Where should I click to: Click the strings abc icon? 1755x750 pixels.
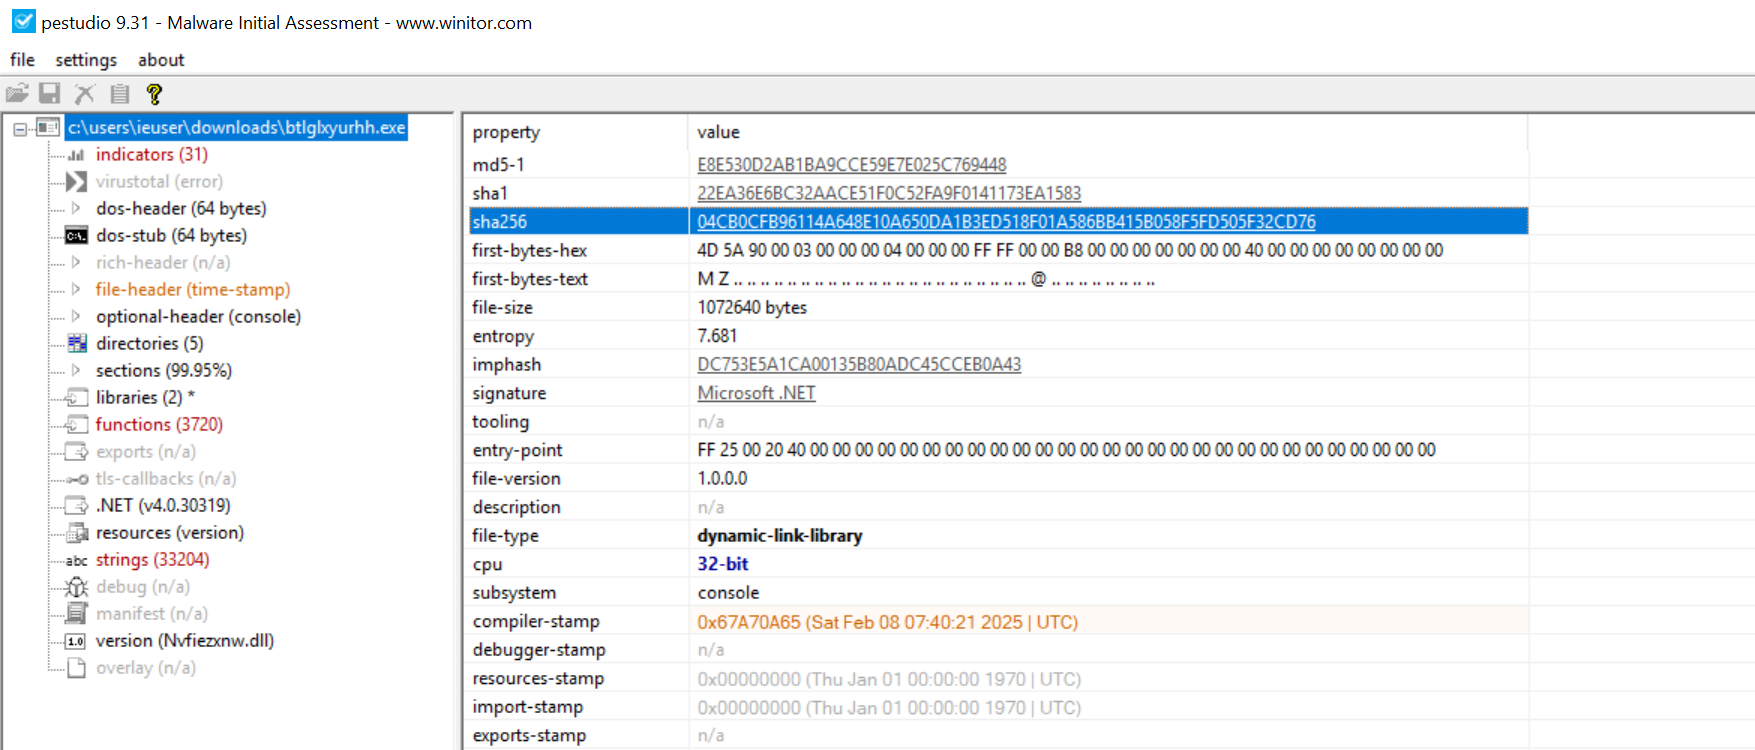[77, 561]
